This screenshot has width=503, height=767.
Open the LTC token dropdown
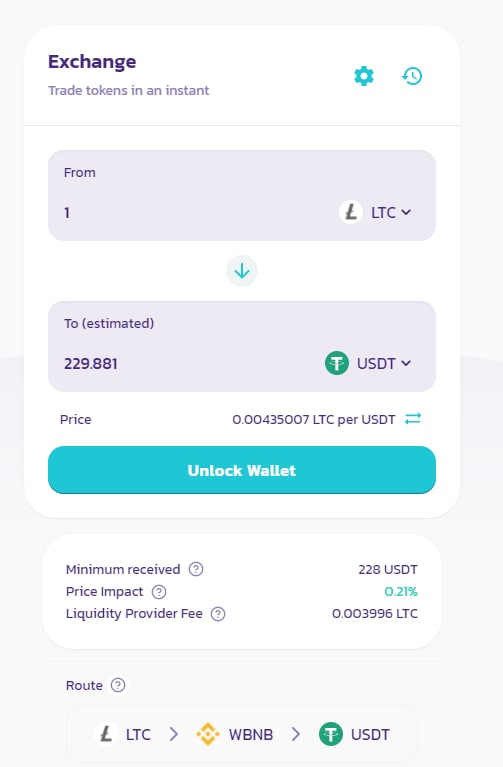(x=376, y=212)
